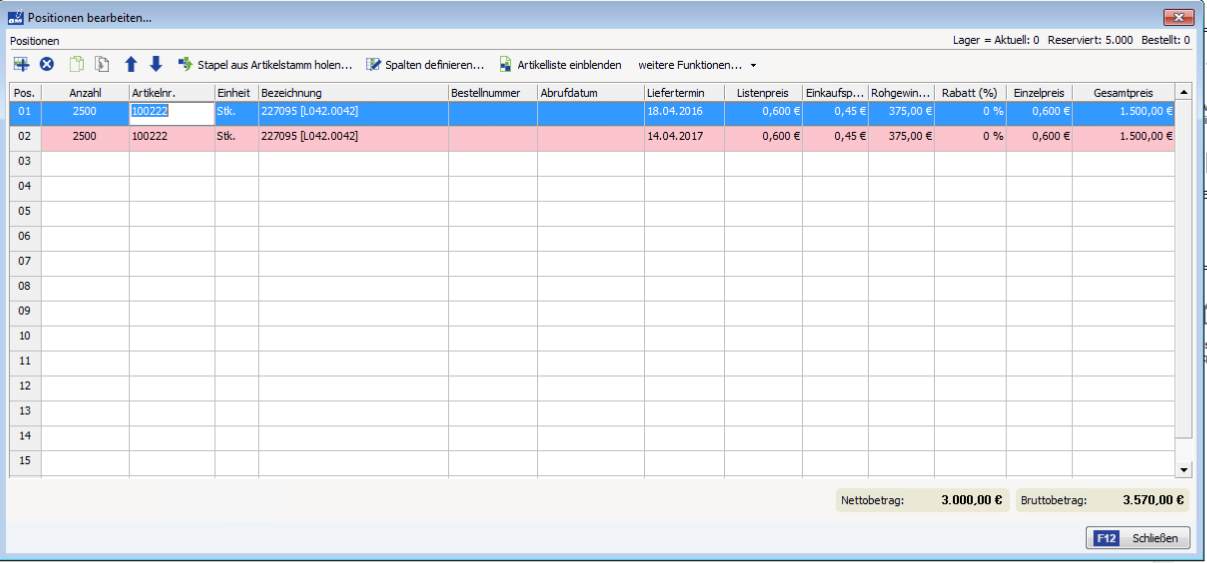Click the Pos. column header

click(25, 92)
